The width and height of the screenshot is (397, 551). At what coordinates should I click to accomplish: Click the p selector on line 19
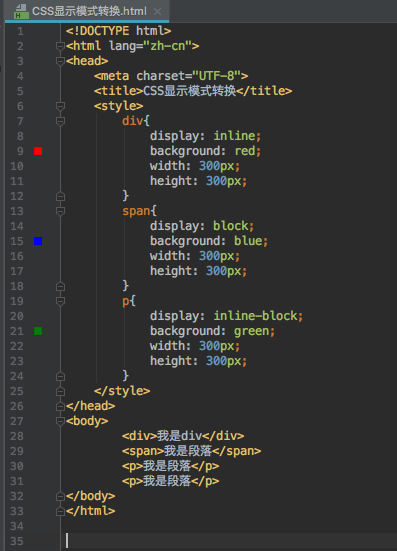(125, 301)
